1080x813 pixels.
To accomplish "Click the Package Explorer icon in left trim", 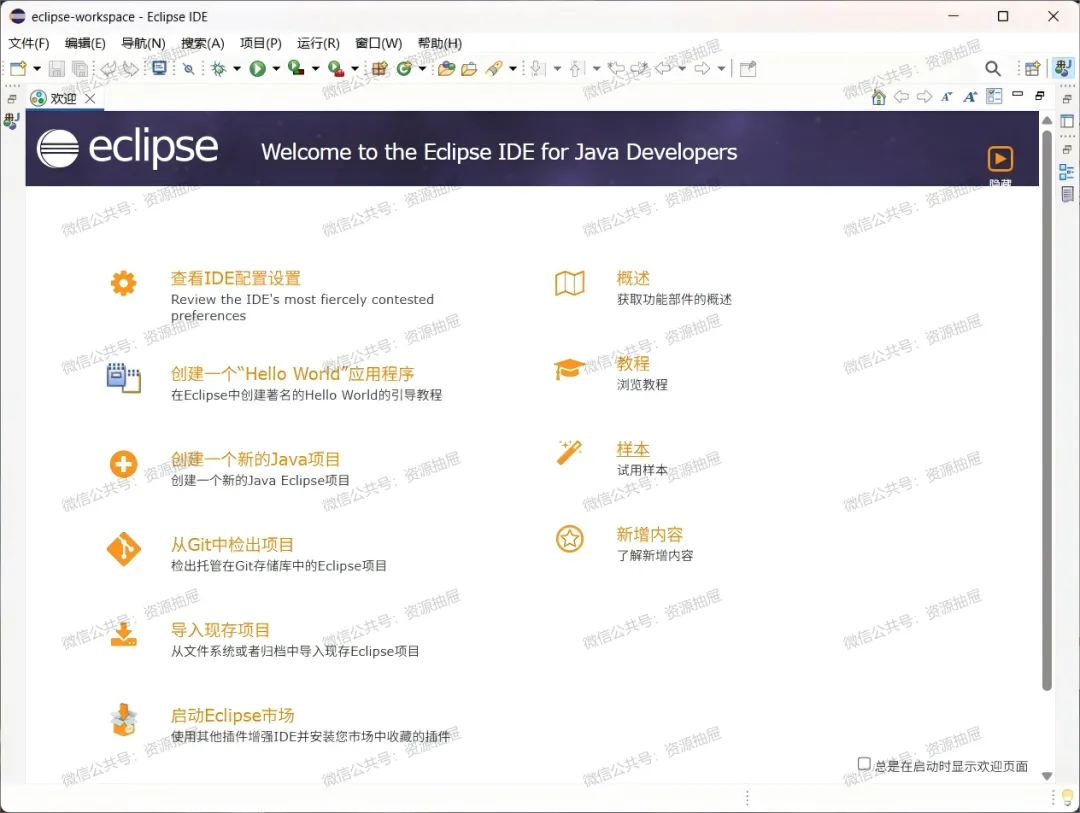I will click(12, 121).
